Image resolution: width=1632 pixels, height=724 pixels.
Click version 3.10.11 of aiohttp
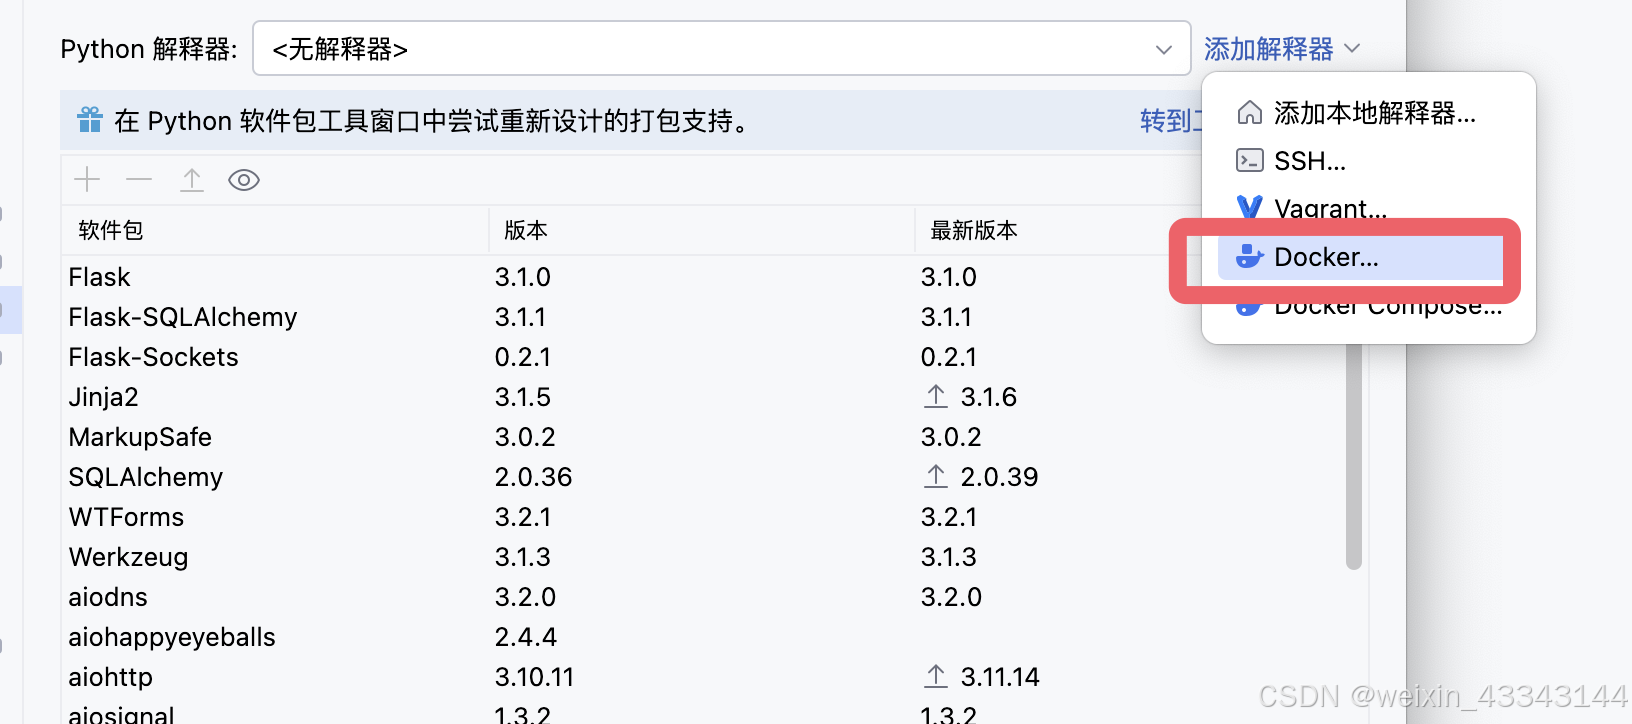coord(535,677)
